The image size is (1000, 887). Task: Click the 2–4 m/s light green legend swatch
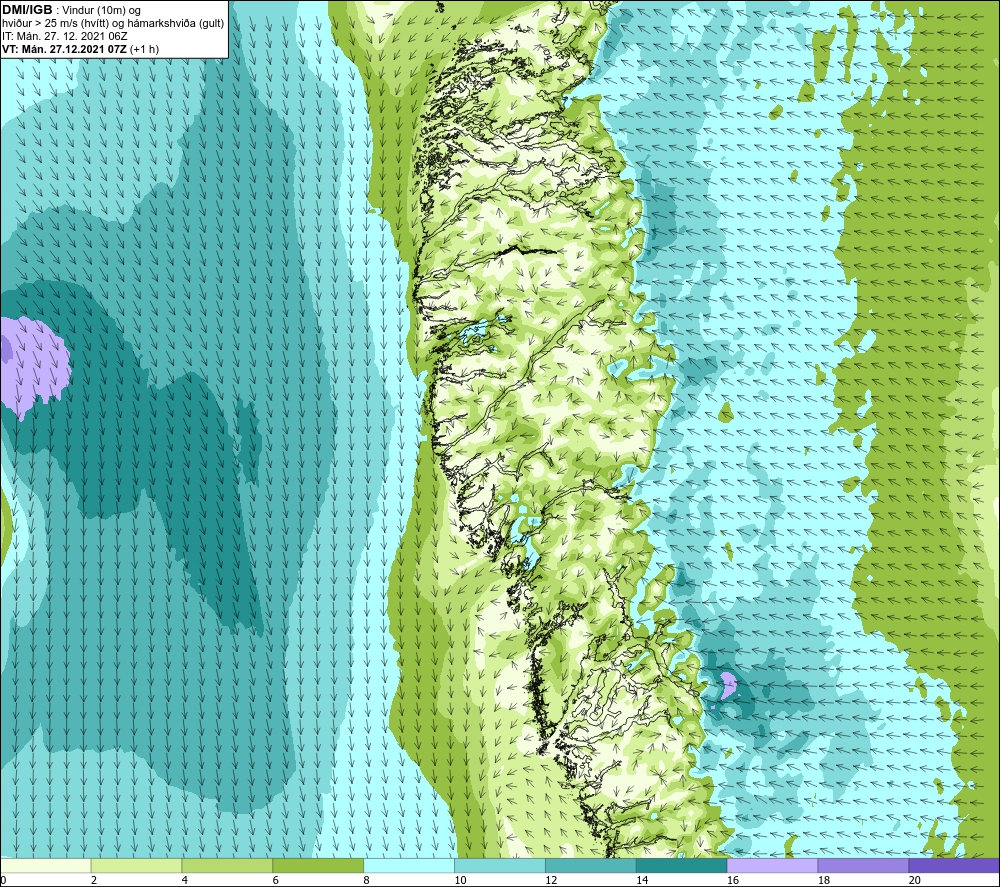click(136, 865)
